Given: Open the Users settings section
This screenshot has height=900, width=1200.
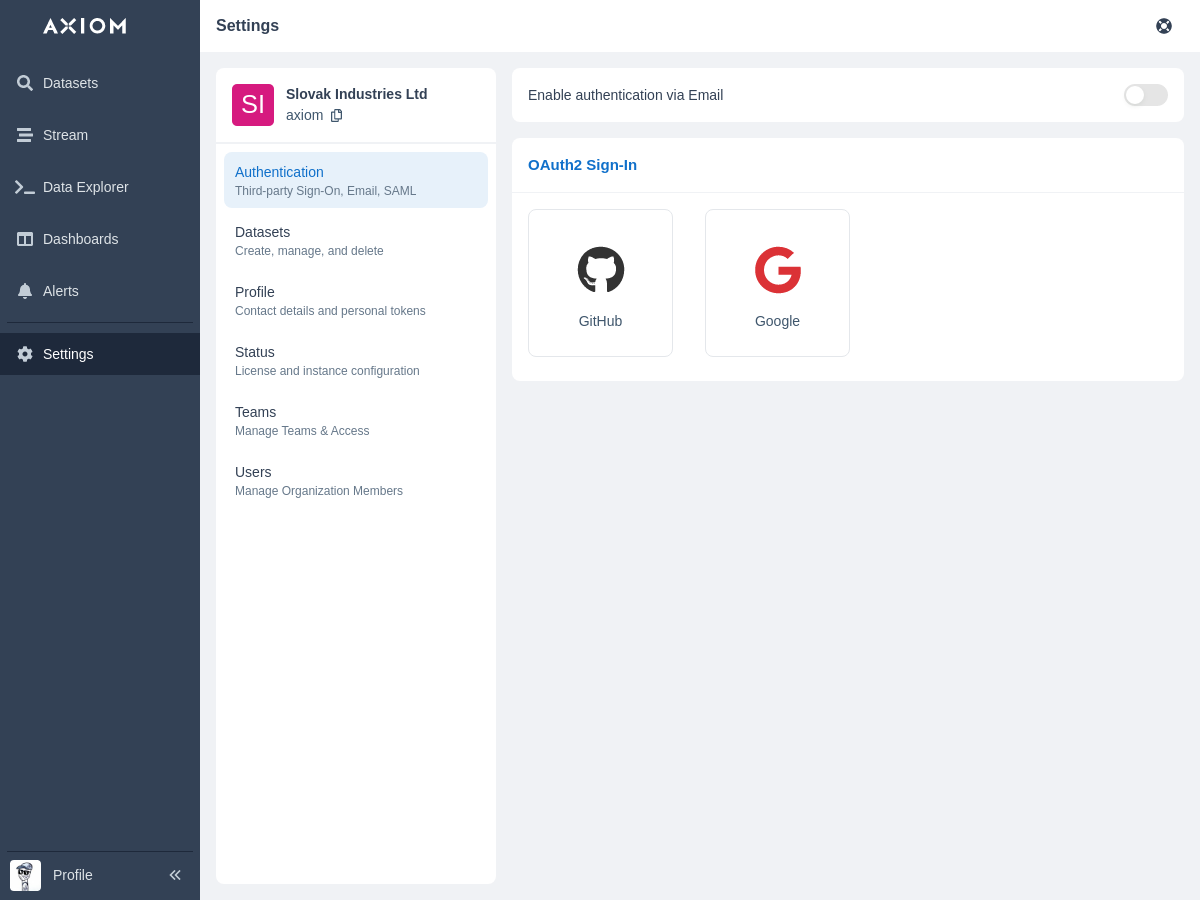Looking at the screenshot, I should click(356, 480).
